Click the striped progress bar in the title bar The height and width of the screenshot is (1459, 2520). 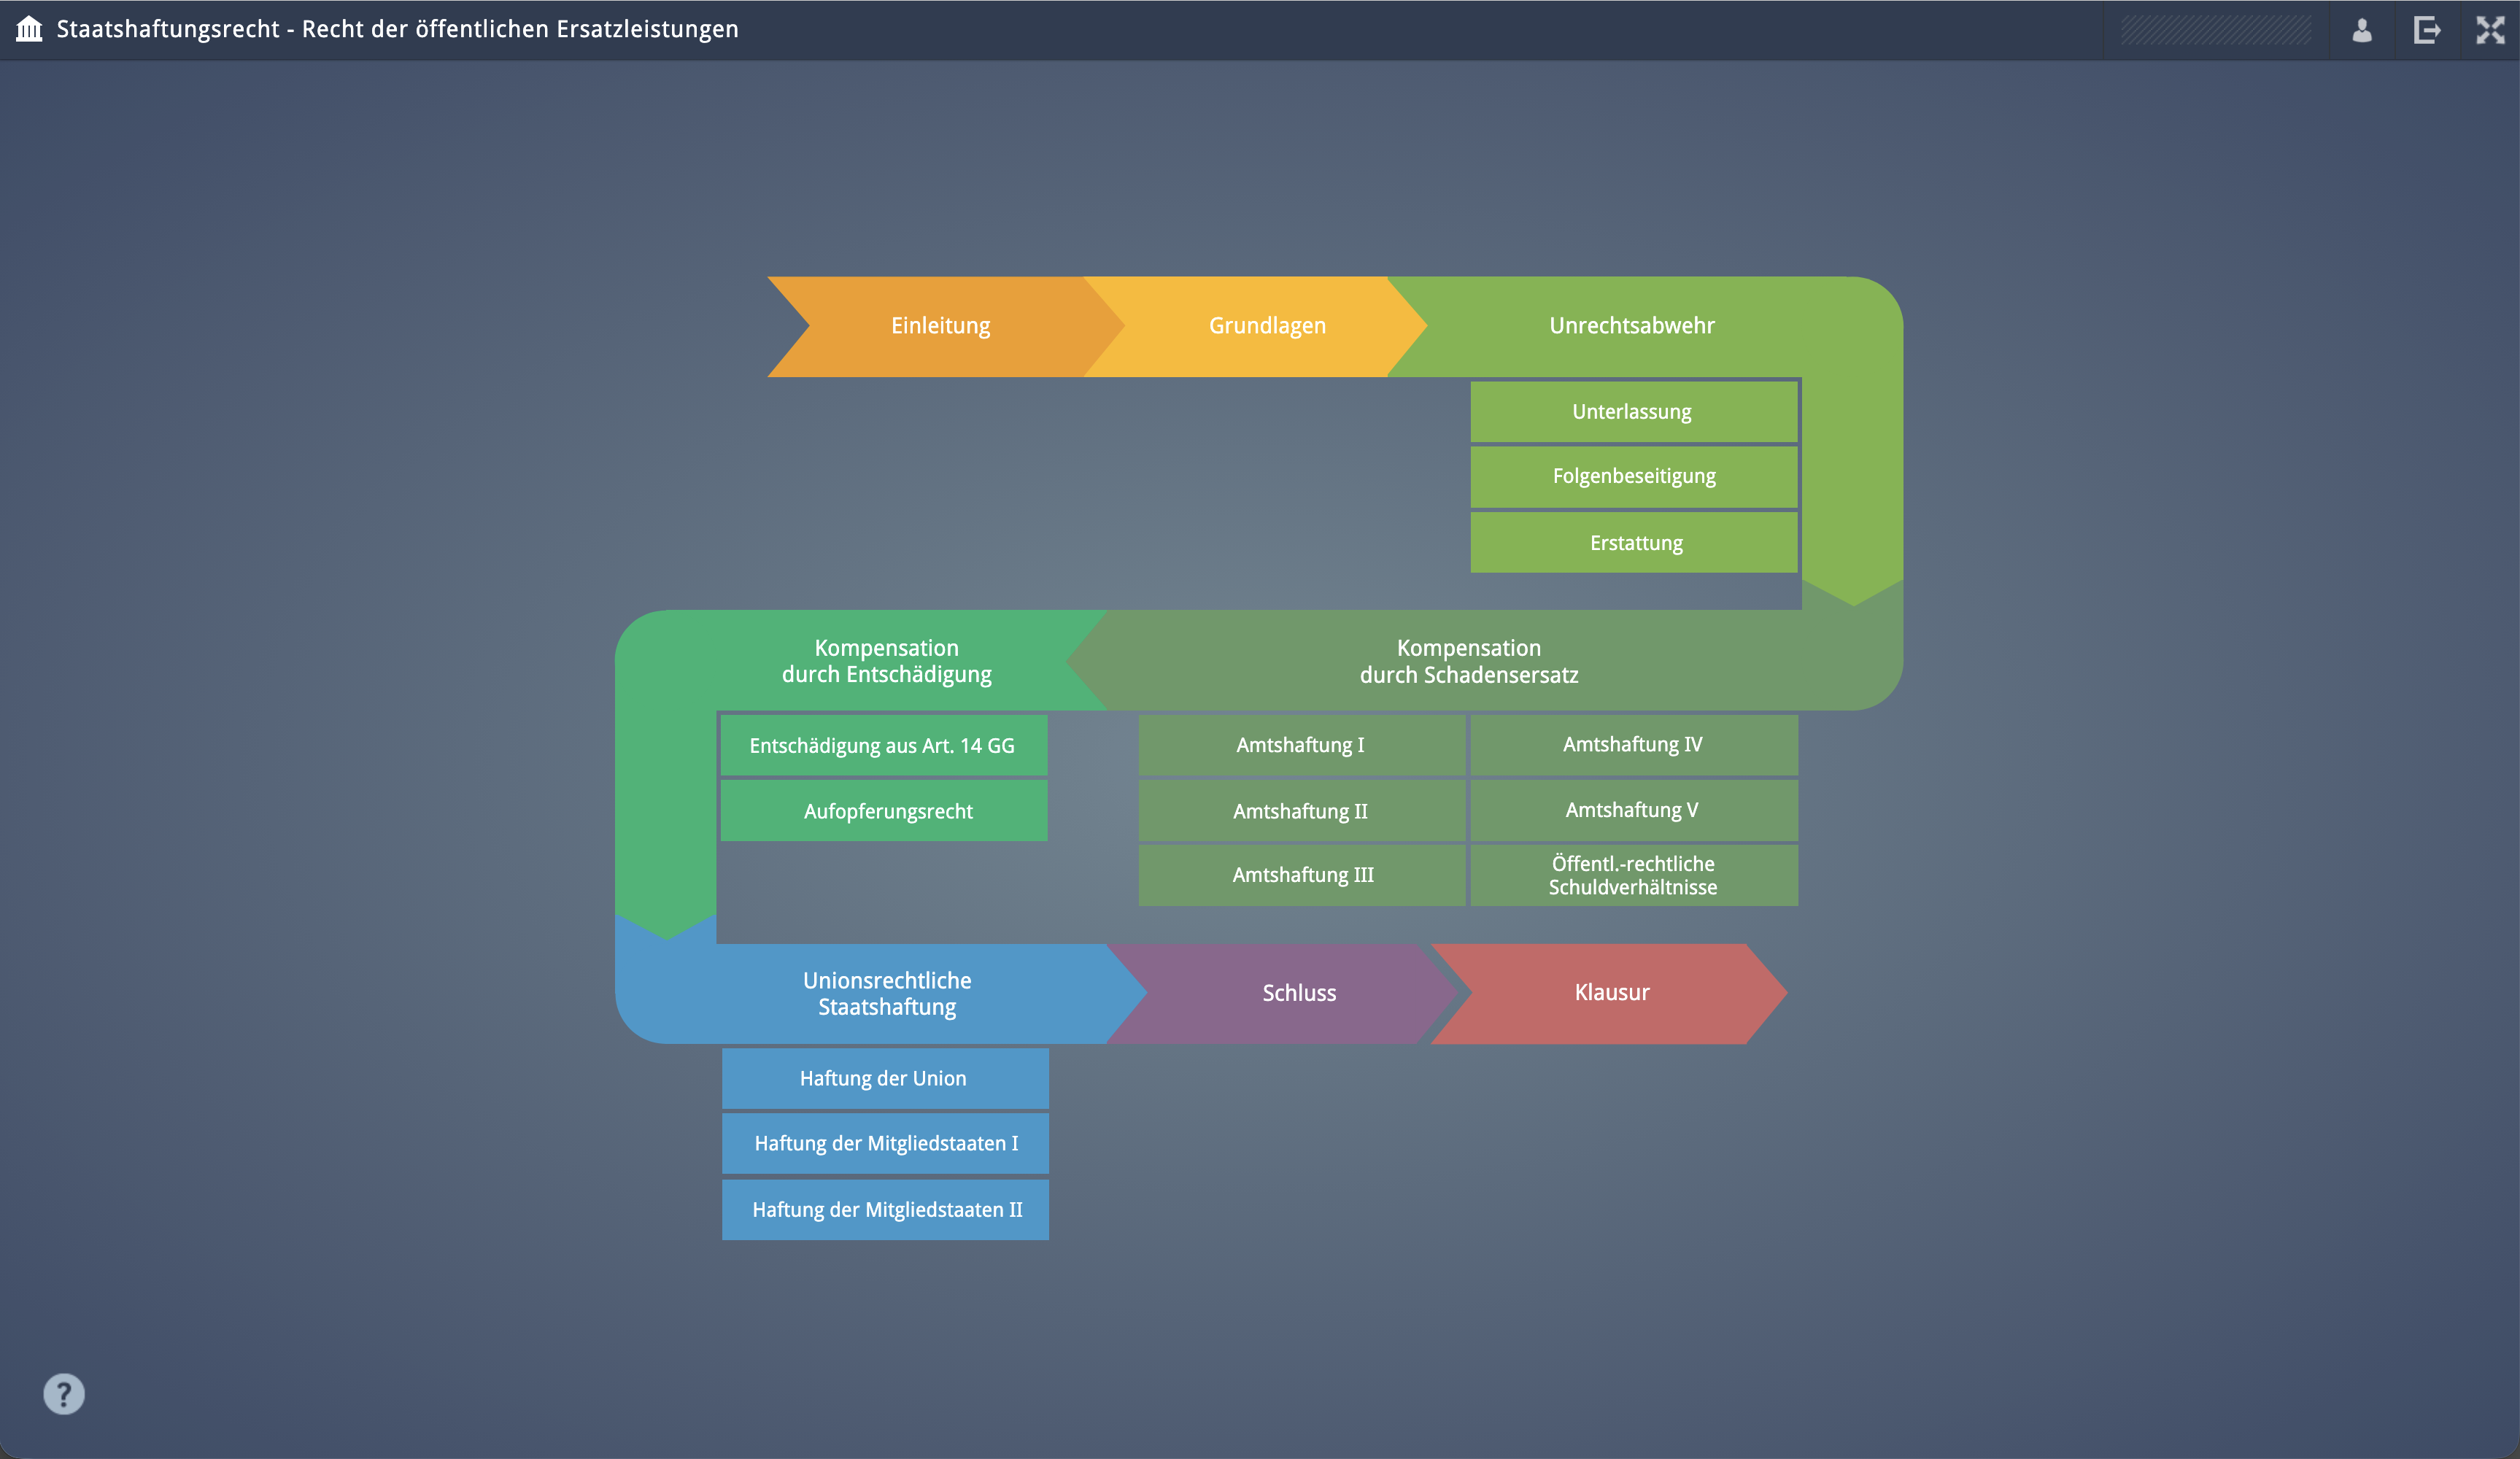tap(2215, 30)
